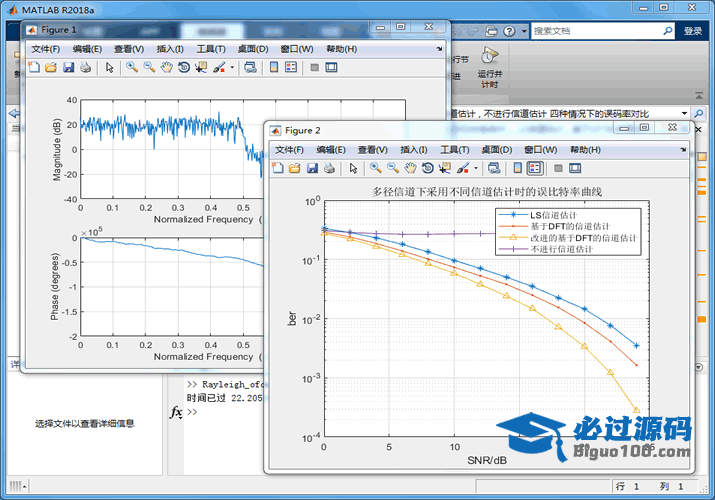Expand Brush tool color dropdown in Figure 2
Screen dimensions: 715x500
[477, 169]
